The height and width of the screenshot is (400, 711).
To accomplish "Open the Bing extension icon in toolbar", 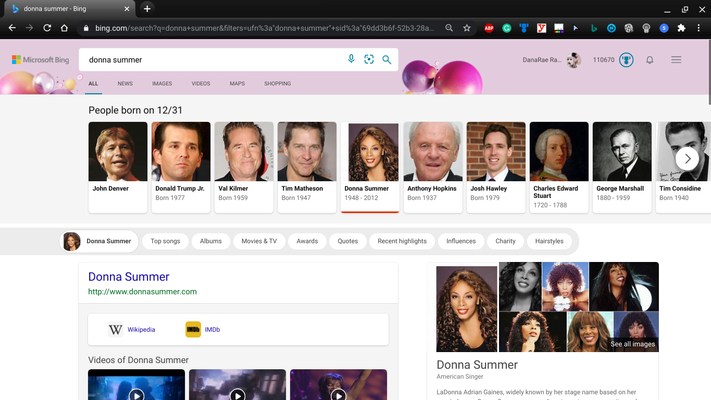I will tap(594, 28).
